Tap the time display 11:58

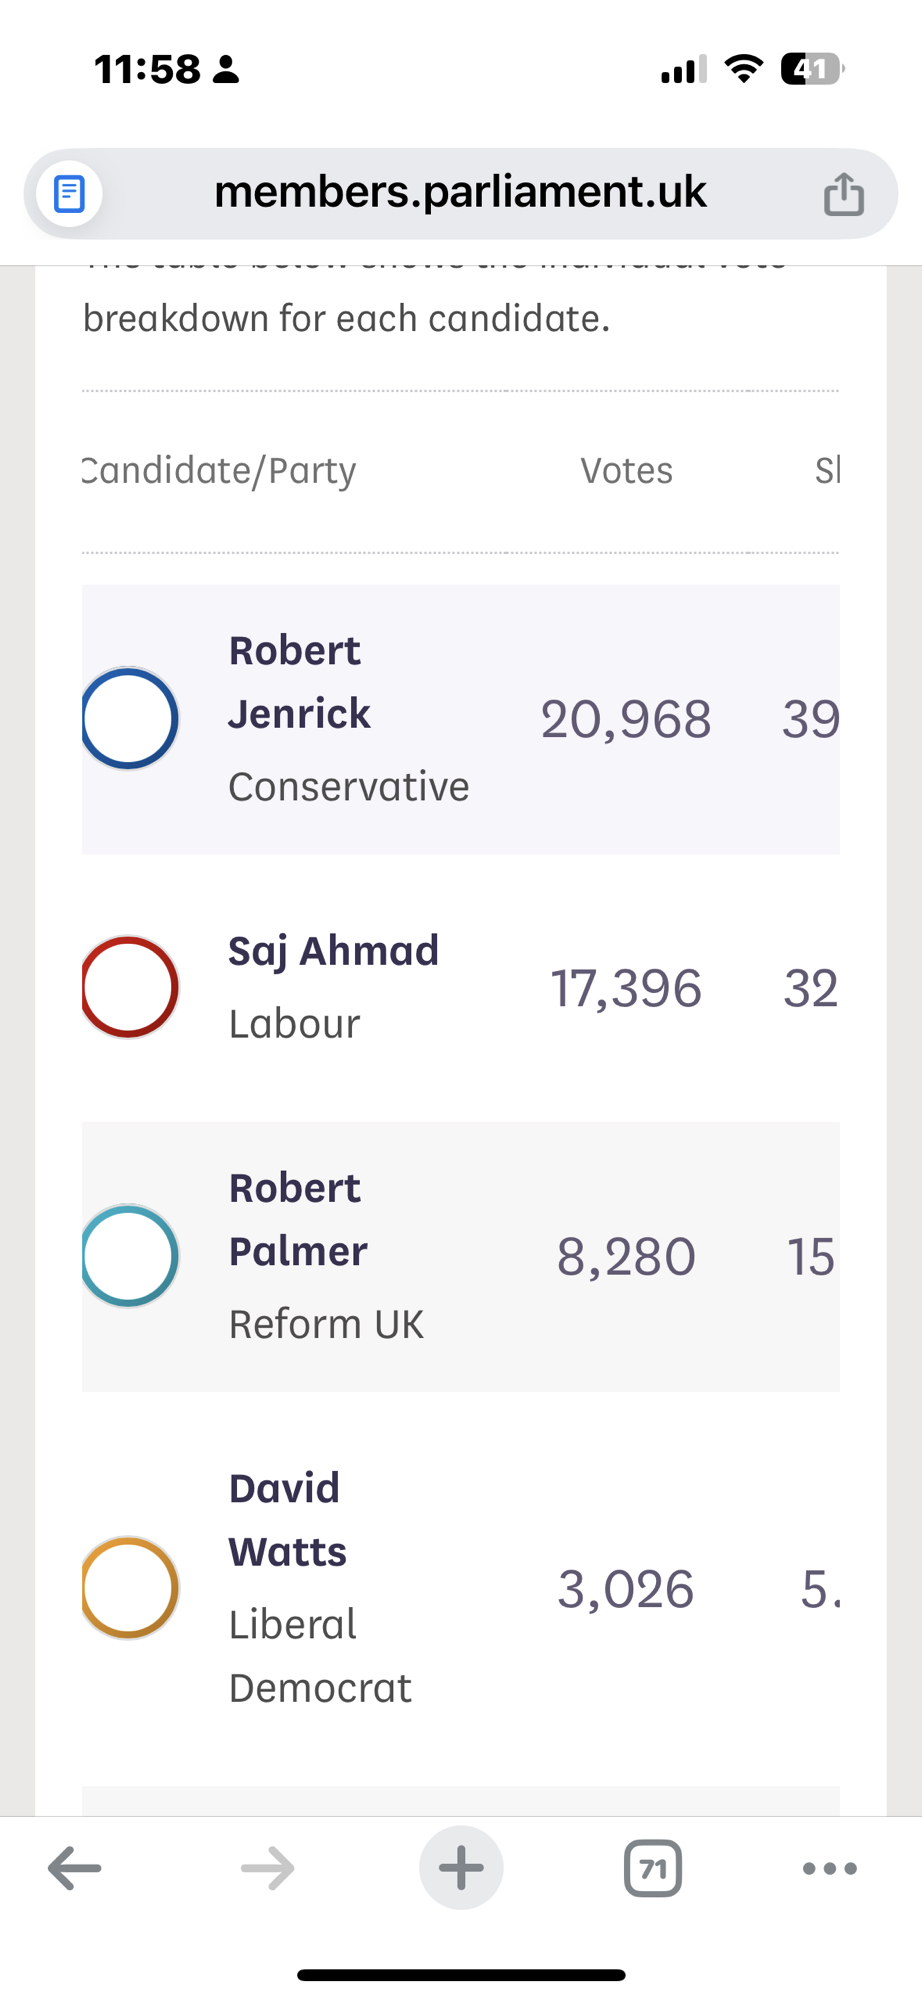(x=147, y=69)
